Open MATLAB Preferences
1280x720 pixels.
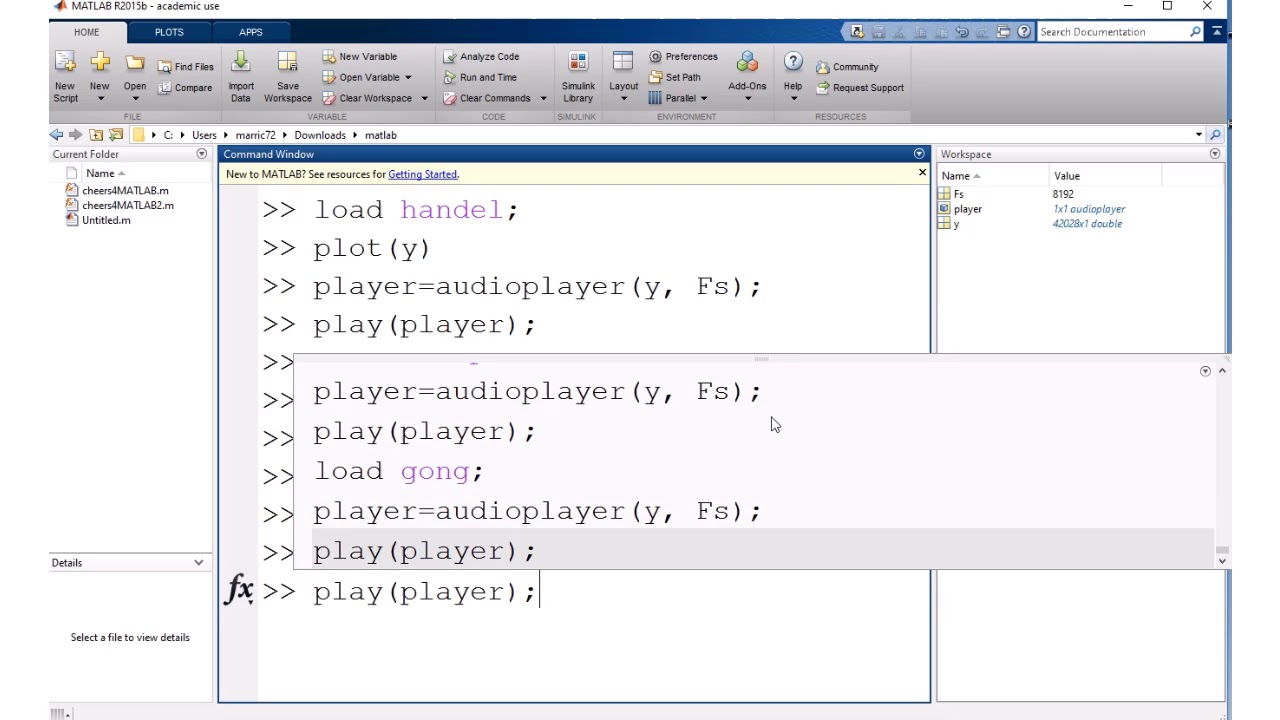coord(683,57)
